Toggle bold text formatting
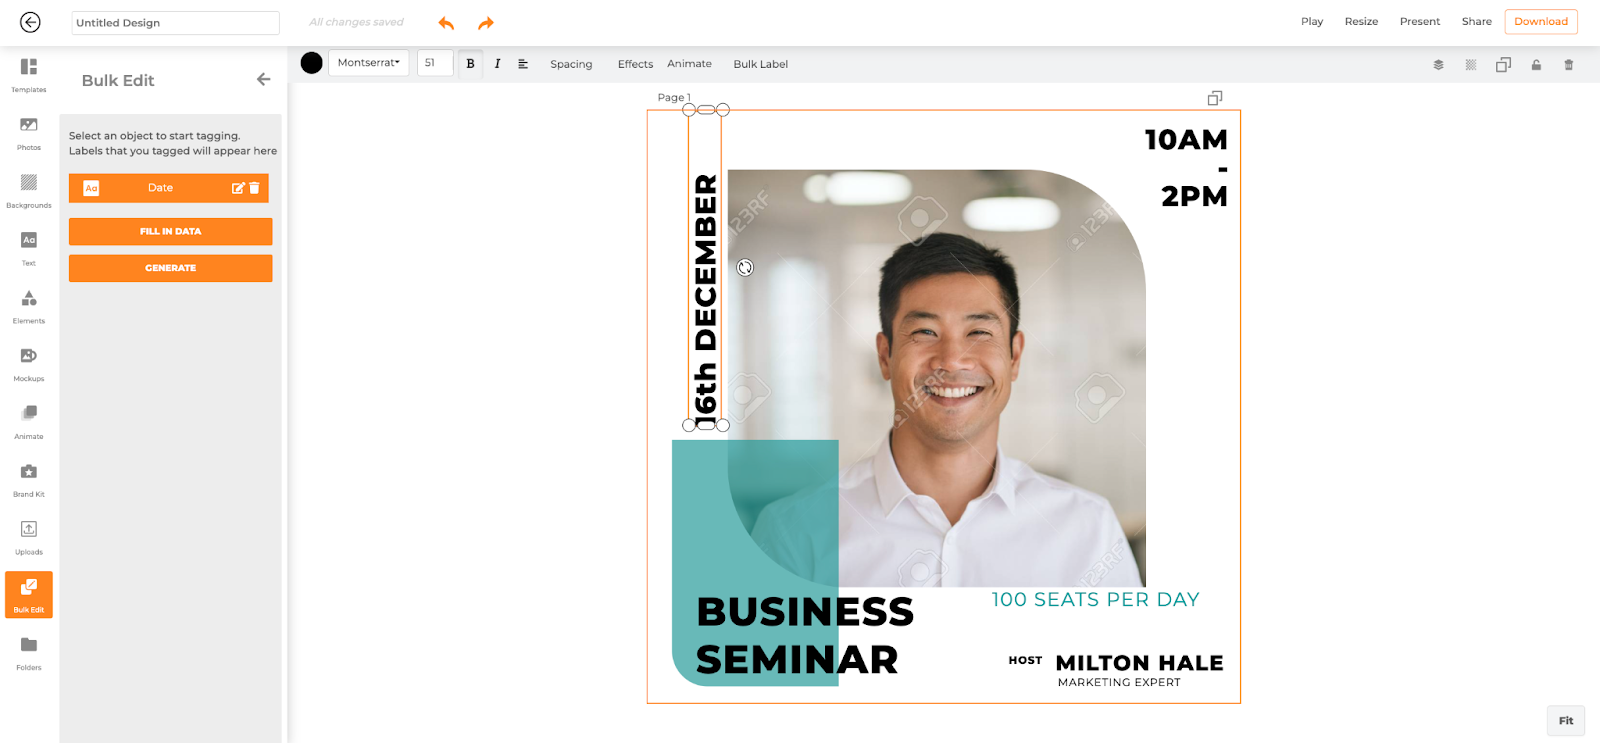The image size is (1600, 743). 470,64
